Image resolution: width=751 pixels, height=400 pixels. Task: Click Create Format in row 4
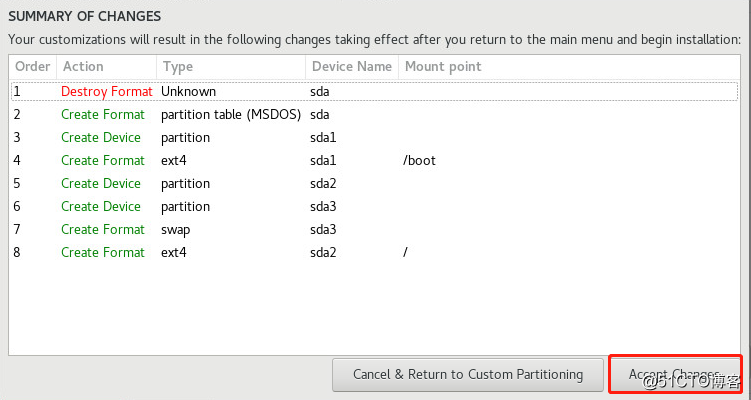coord(102,160)
